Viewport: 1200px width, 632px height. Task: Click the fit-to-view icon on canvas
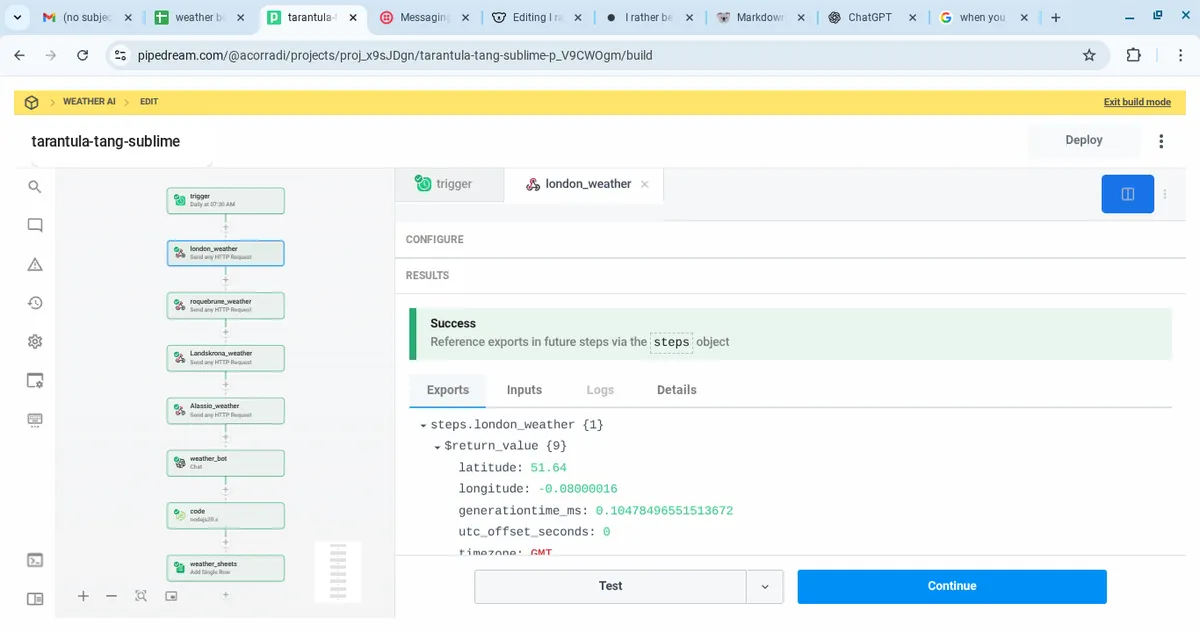click(141, 596)
